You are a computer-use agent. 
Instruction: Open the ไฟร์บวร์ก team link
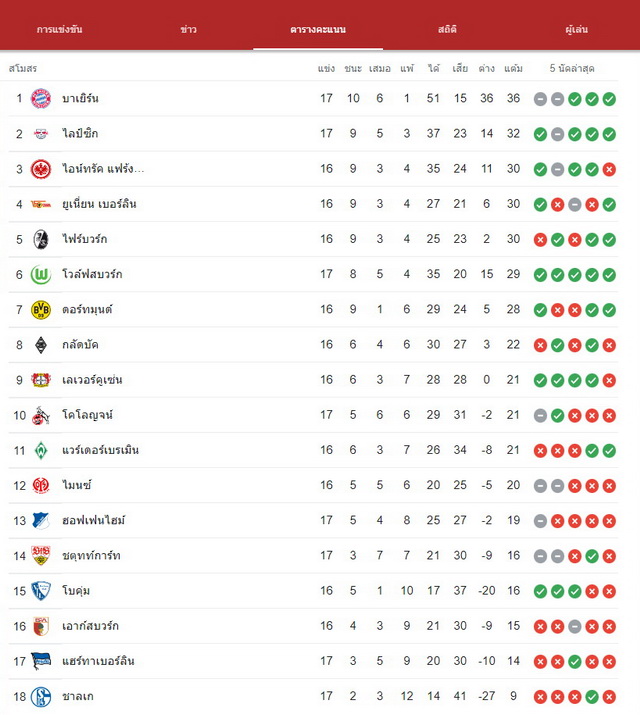pos(85,239)
